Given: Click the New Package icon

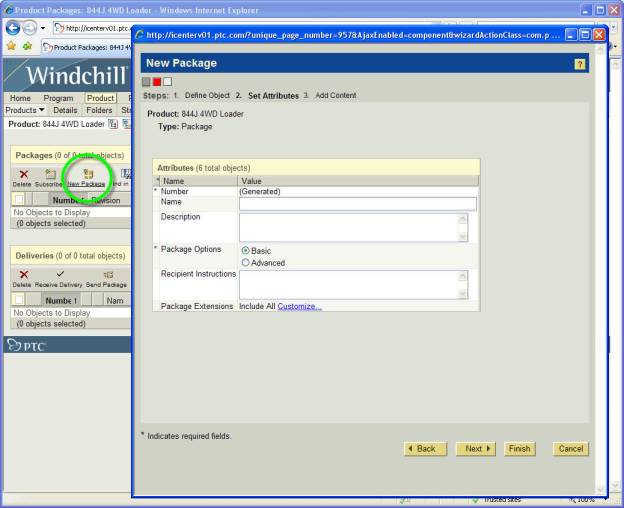Looking at the screenshot, I should (88, 174).
